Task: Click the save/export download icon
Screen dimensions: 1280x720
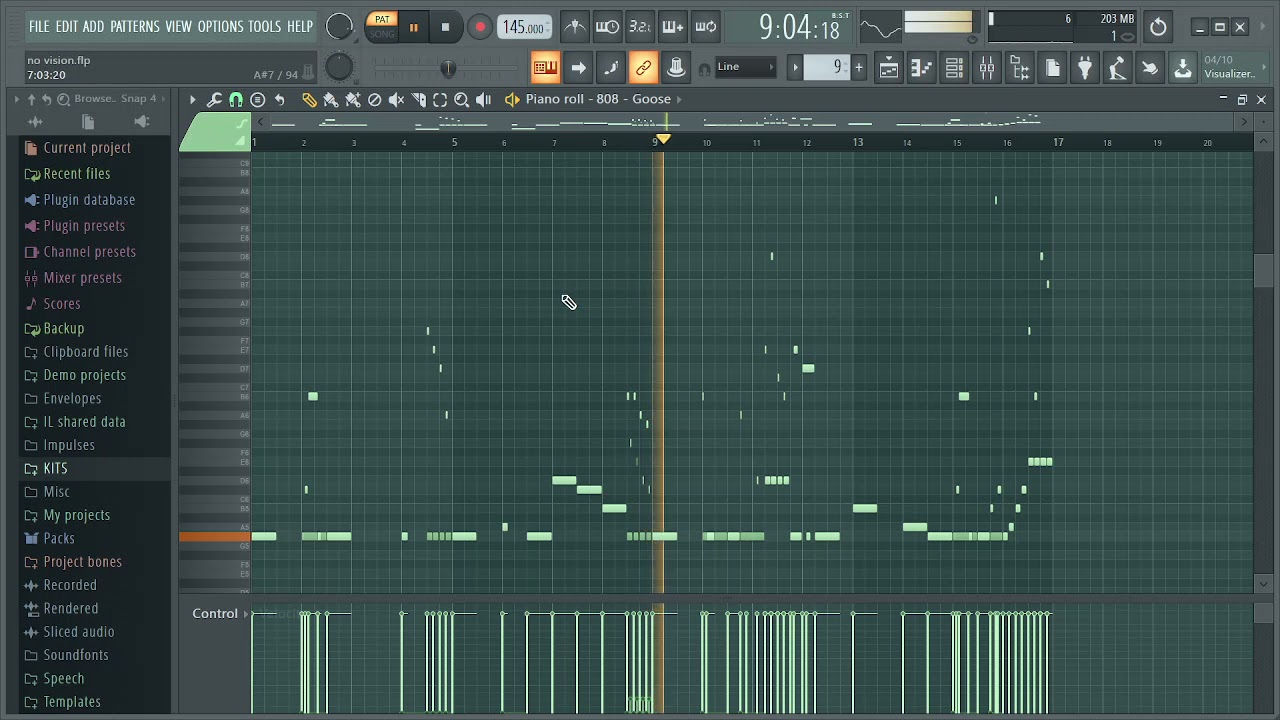Action: 1183,68
